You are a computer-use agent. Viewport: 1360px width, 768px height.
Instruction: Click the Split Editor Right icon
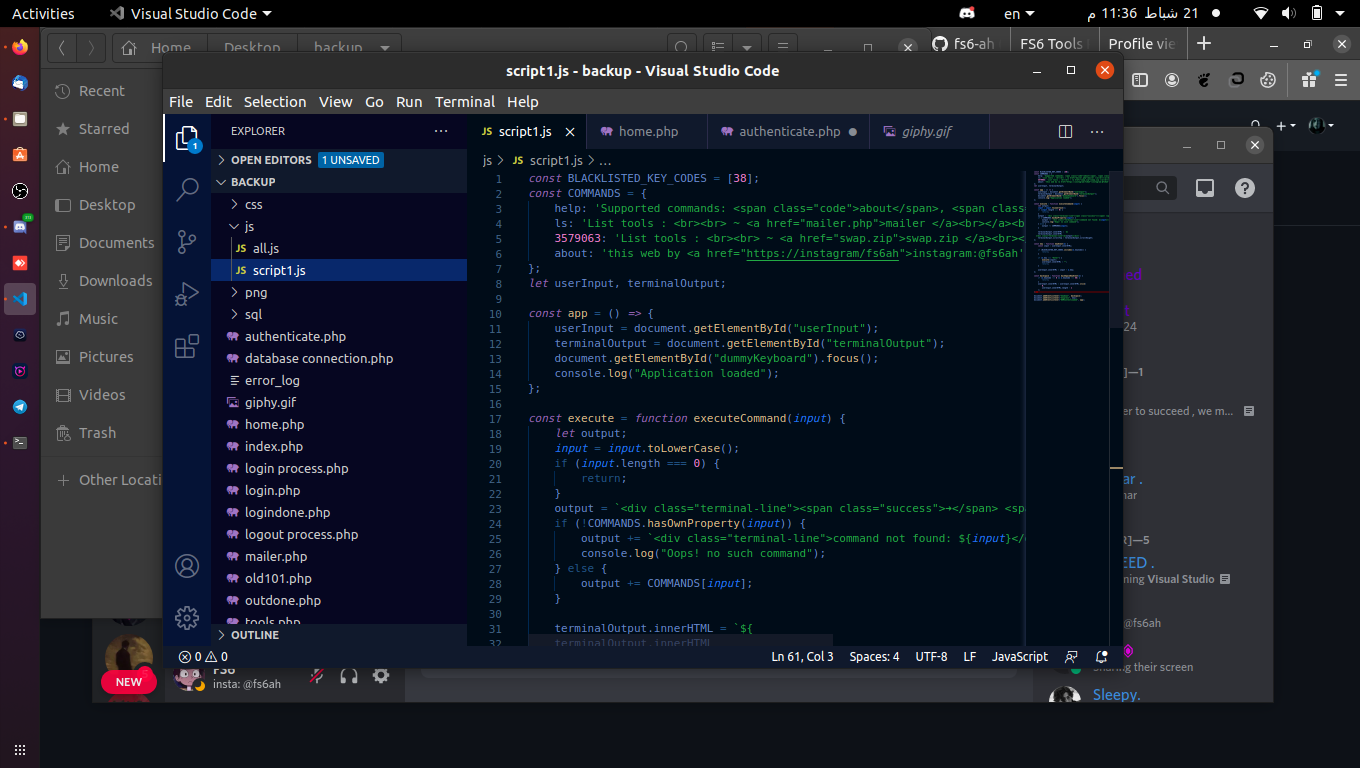[x=1065, y=132]
